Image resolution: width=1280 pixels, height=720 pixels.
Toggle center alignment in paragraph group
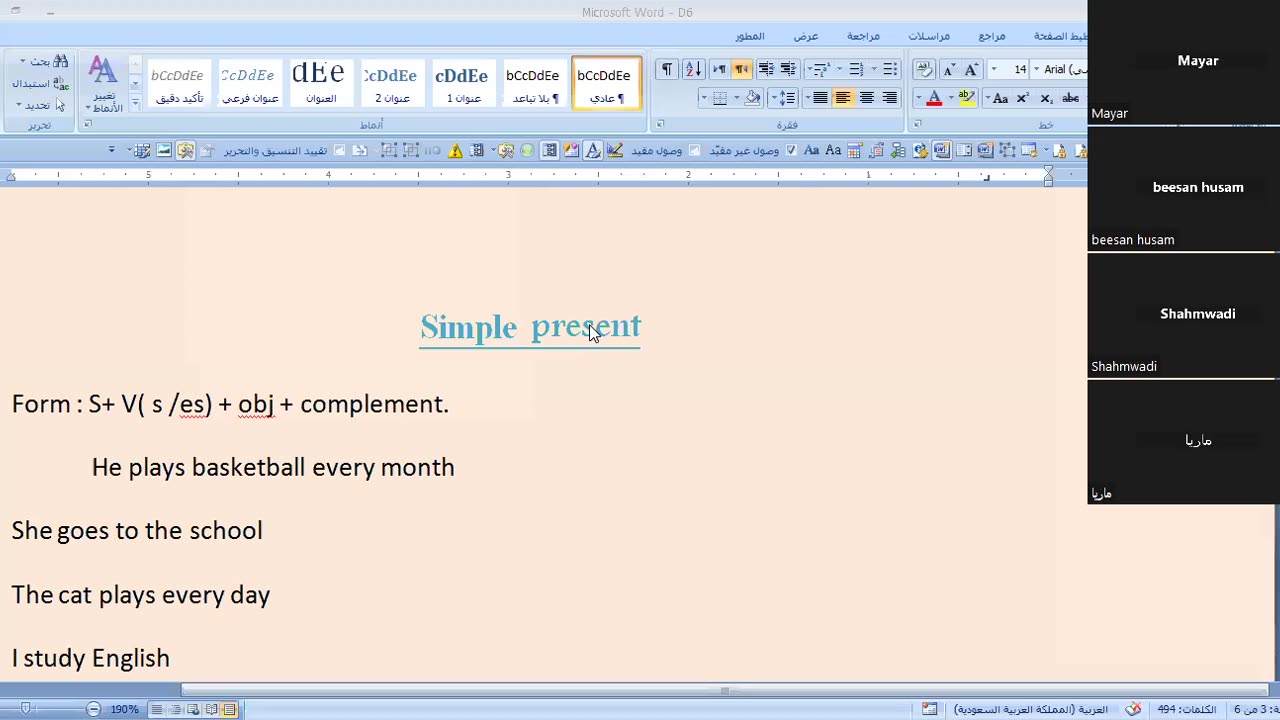tap(866, 98)
